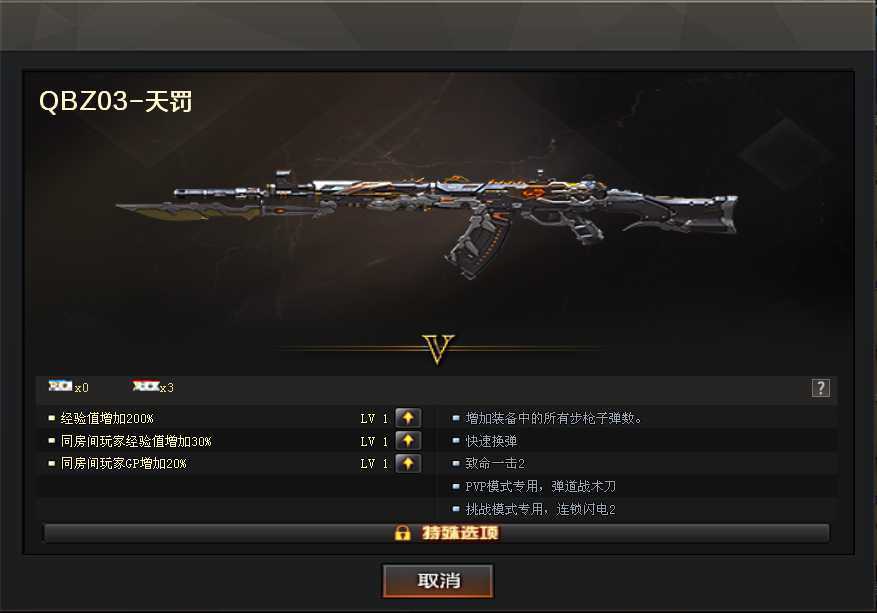Select the 经验值增加200% attribute row
The image size is (877, 613).
point(236,418)
